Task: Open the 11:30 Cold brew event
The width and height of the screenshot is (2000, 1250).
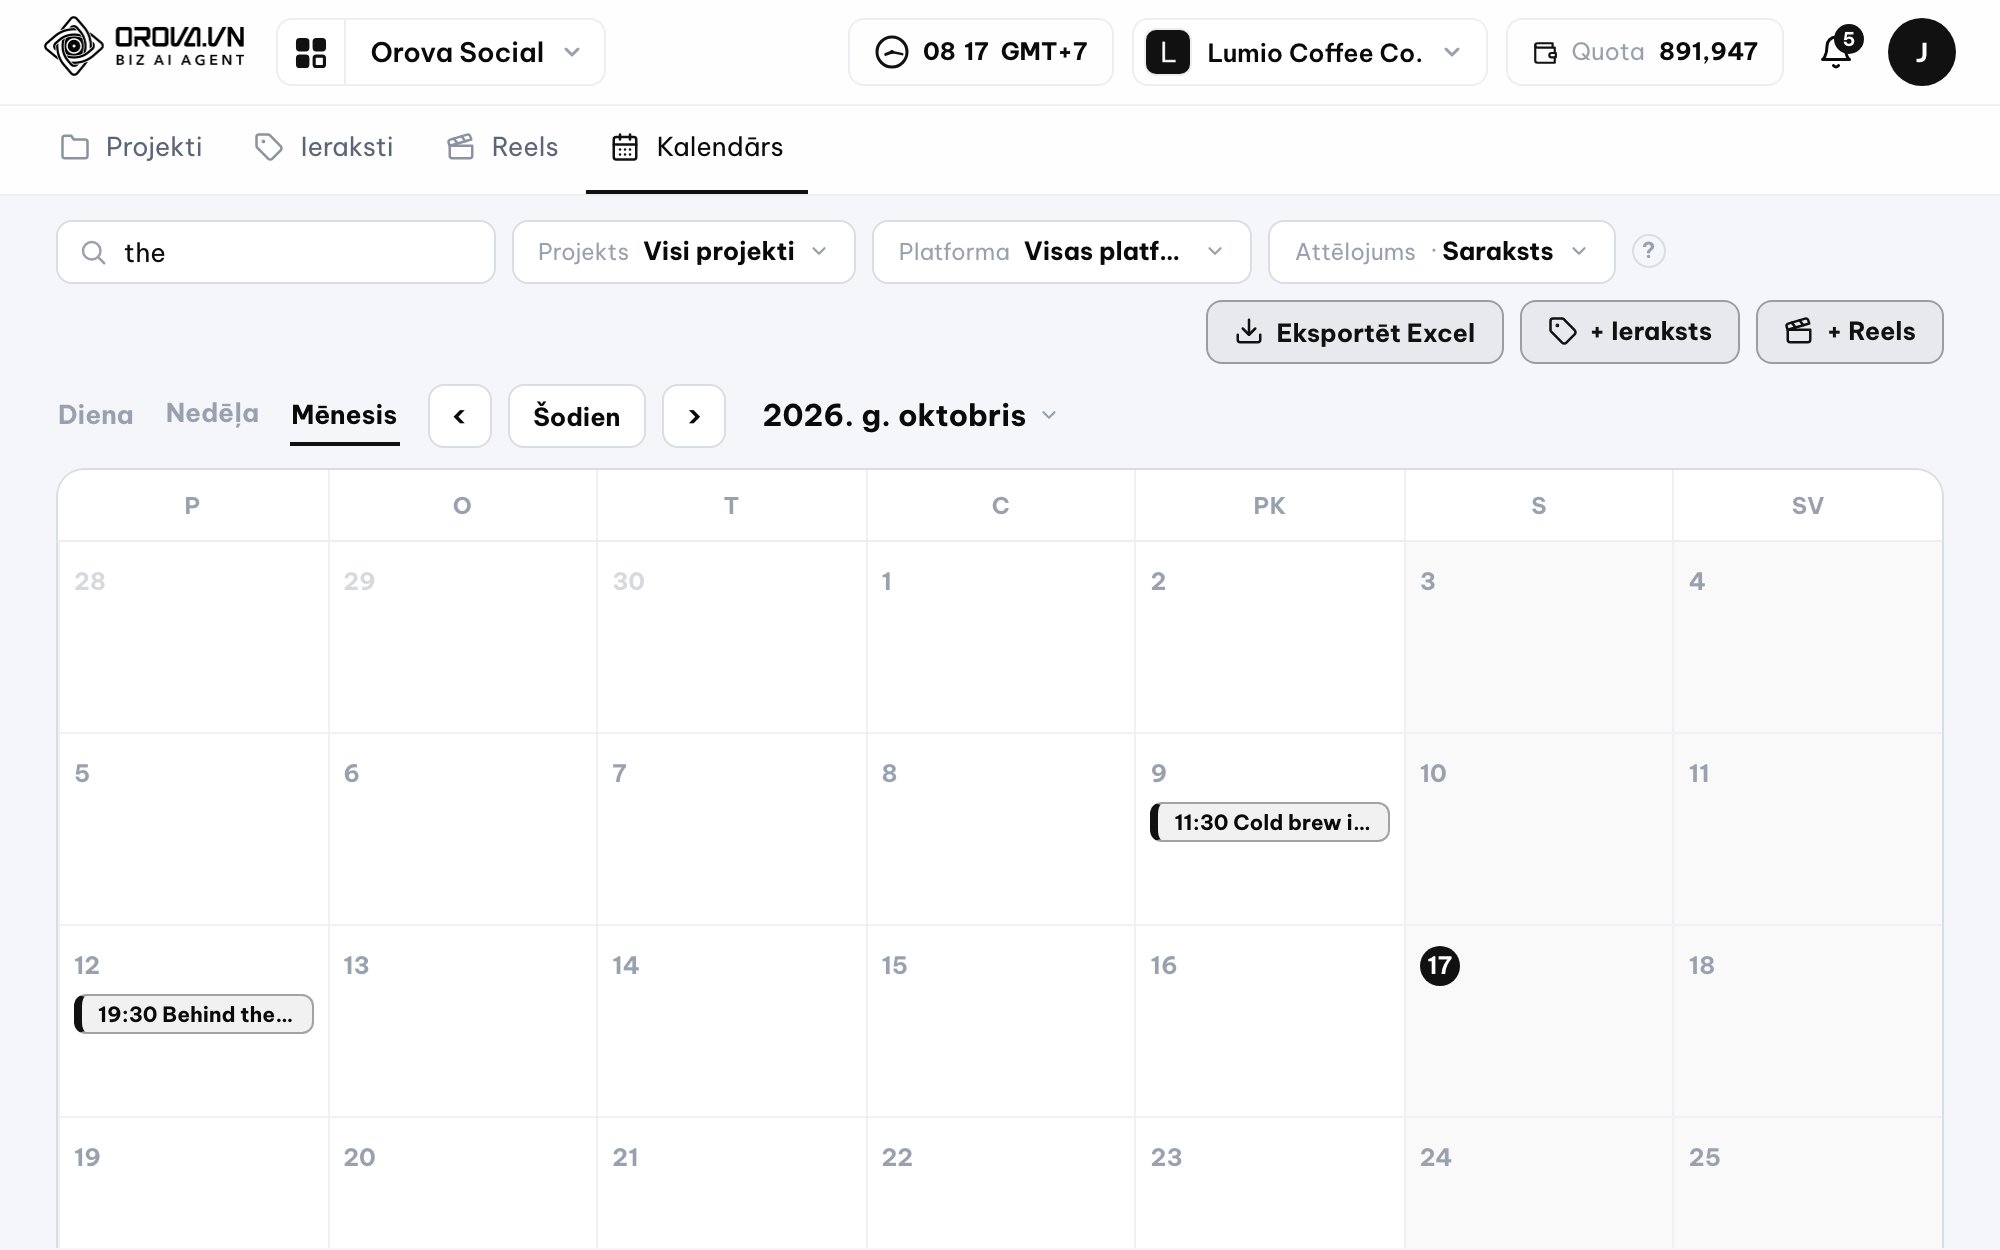Action: coord(1270,822)
